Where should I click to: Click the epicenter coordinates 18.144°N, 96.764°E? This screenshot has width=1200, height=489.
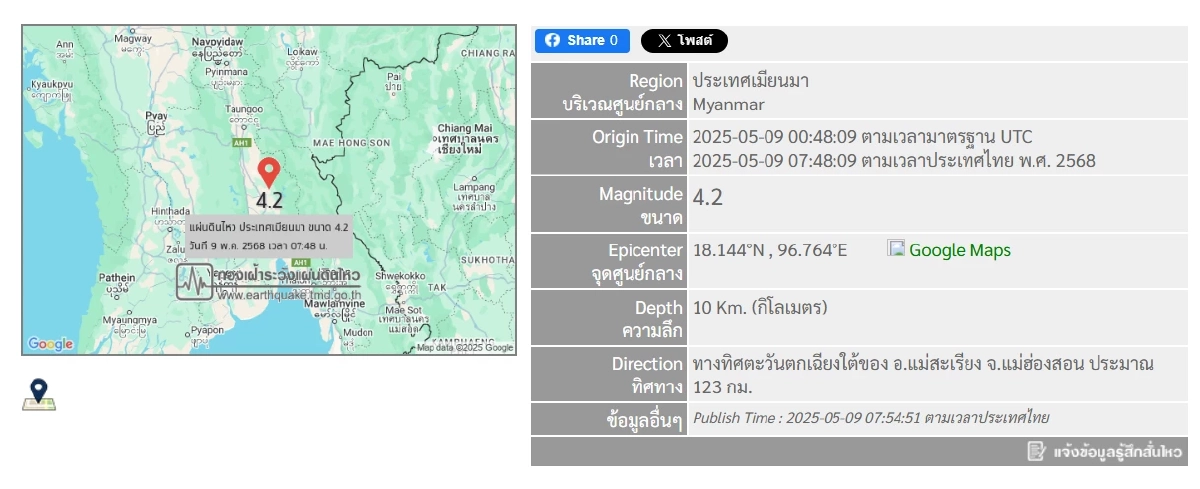pos(769,250)
